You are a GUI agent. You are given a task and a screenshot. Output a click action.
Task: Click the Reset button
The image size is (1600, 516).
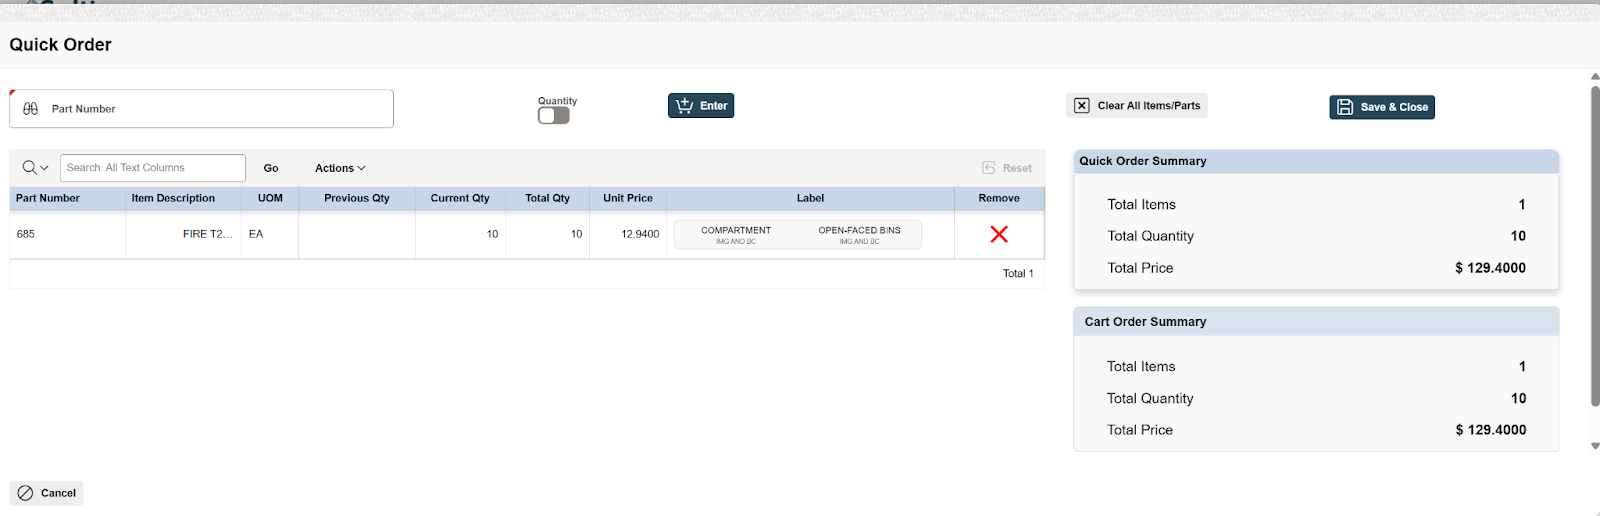tap(1007, 168)
